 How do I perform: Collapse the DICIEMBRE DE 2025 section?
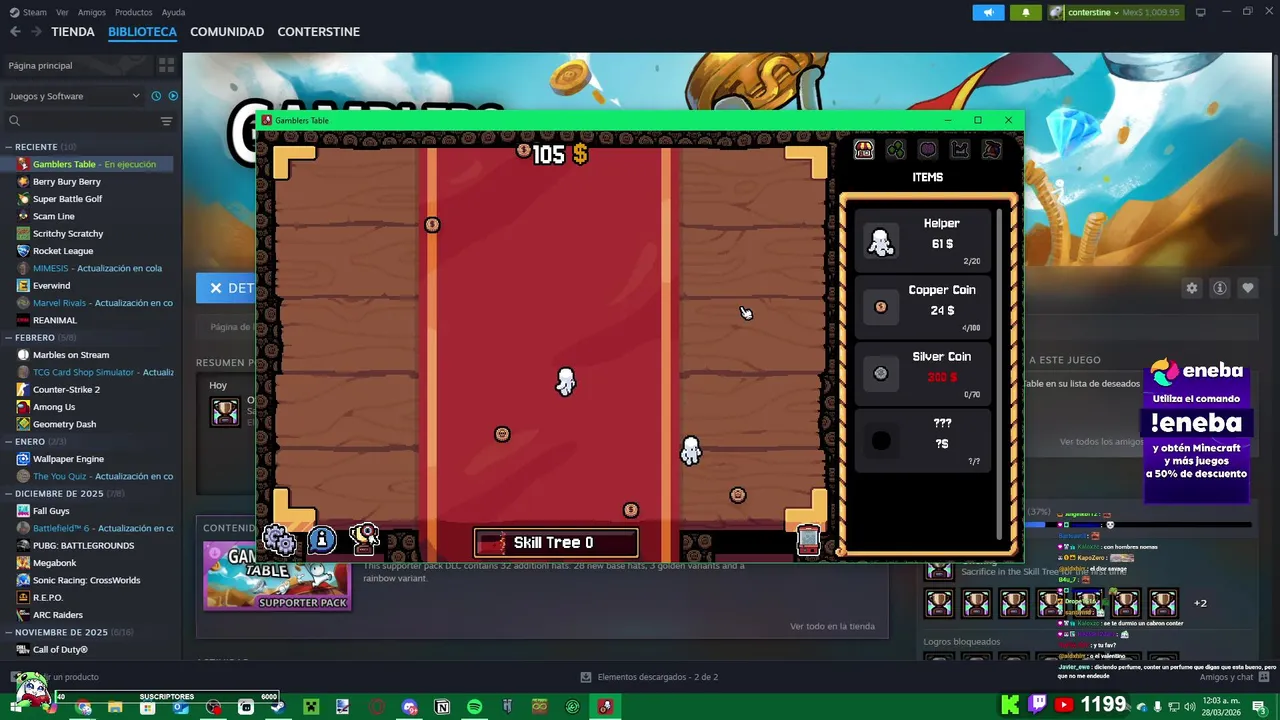[66, 494]
